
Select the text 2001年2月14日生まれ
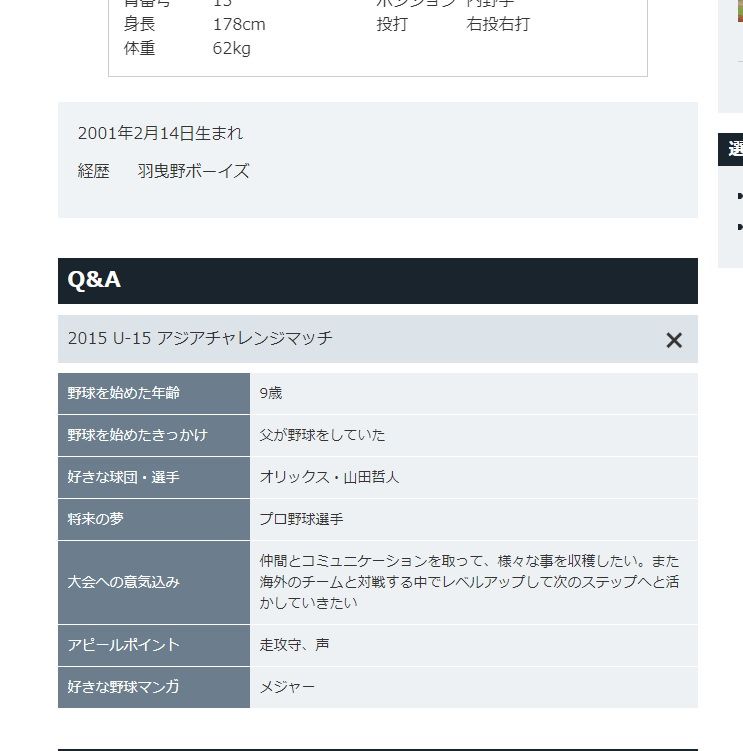(x=160, y=133)
